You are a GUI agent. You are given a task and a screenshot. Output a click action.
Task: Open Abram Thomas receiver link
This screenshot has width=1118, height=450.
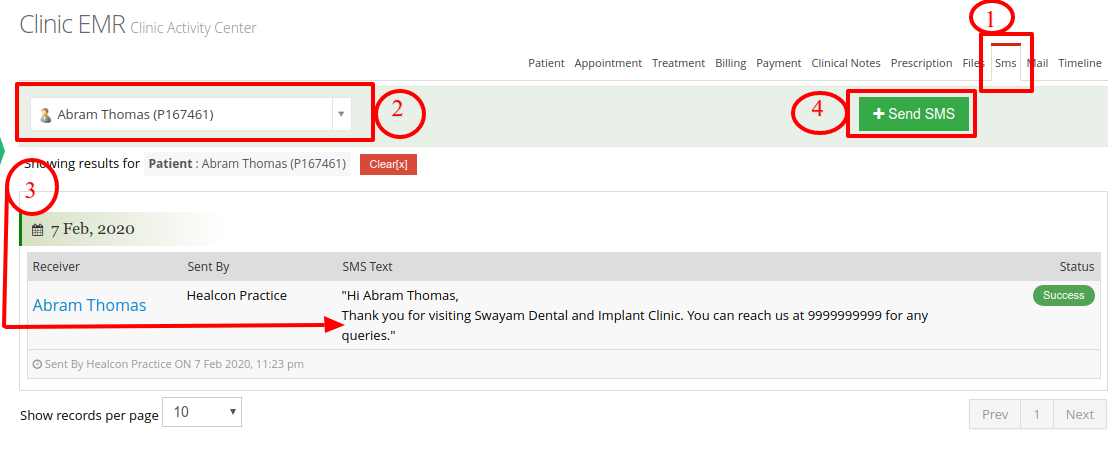[x=89, y=305]
